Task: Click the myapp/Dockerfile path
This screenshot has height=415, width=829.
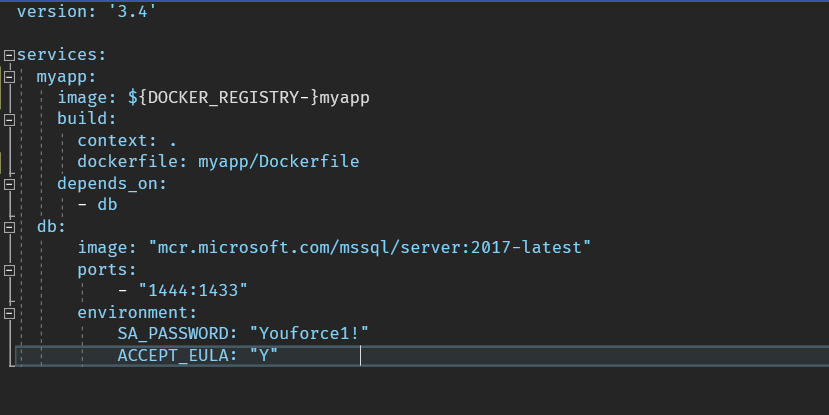Action: pos(279,162)
